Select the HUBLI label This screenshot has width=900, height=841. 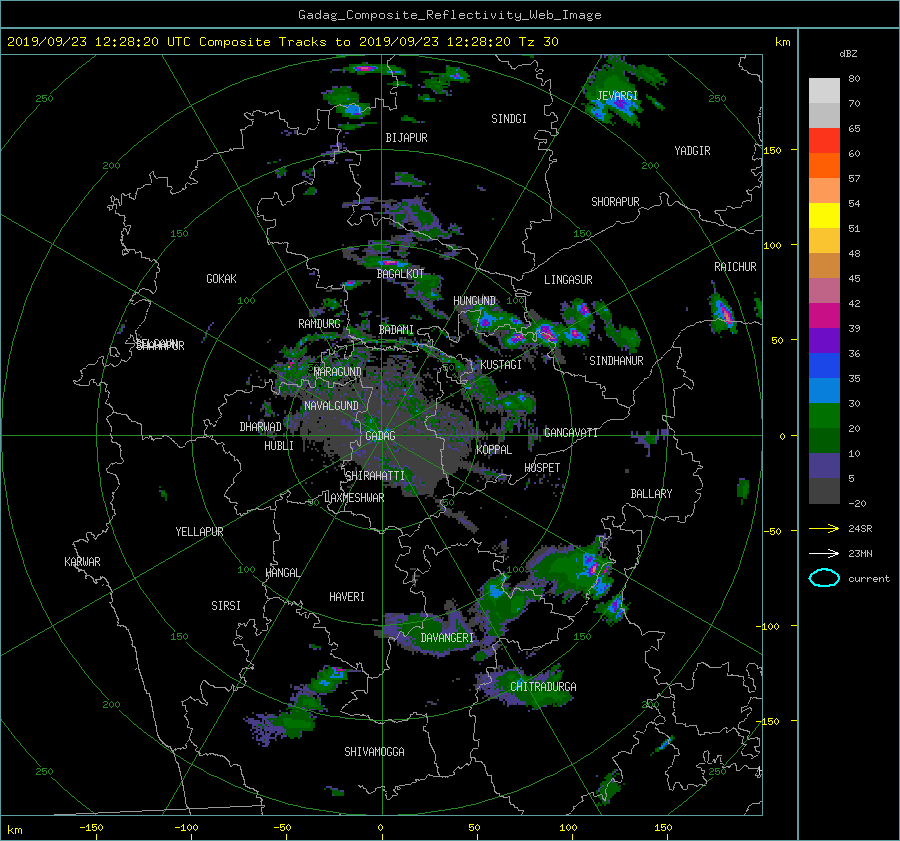coord(278,446)
